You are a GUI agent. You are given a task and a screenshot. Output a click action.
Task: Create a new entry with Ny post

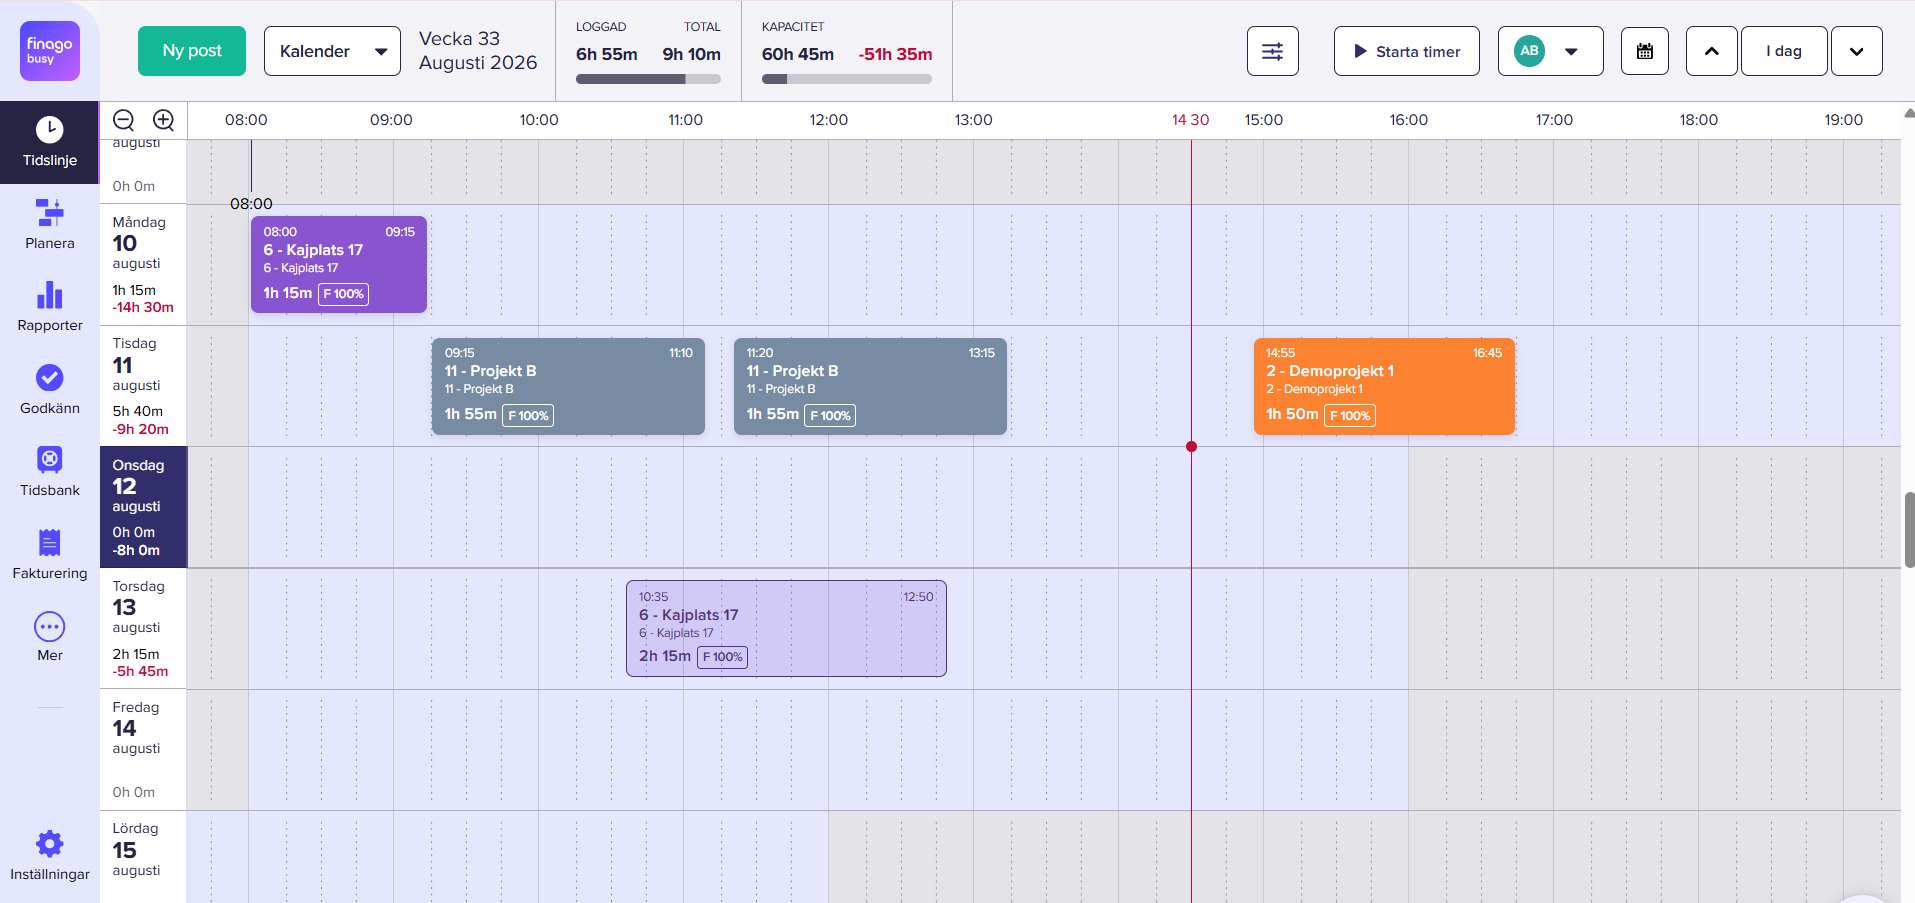pyautogui.click(x=192, y=51)
